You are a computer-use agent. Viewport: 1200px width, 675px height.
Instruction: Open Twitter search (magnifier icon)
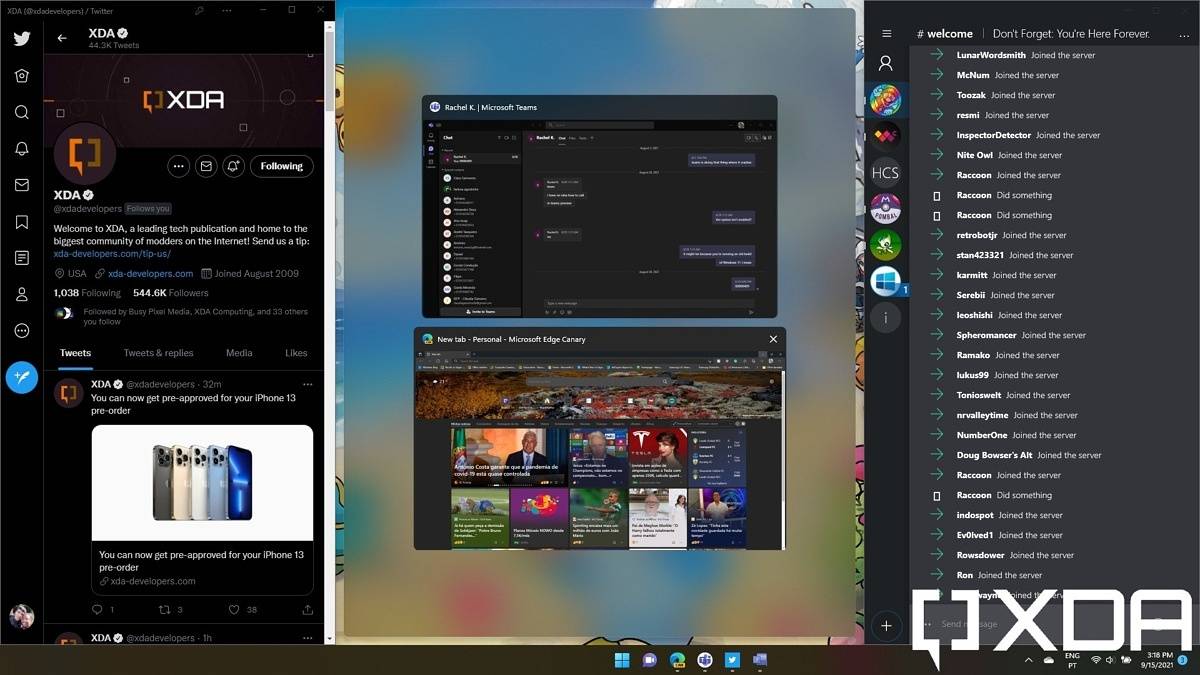(21, 112)
